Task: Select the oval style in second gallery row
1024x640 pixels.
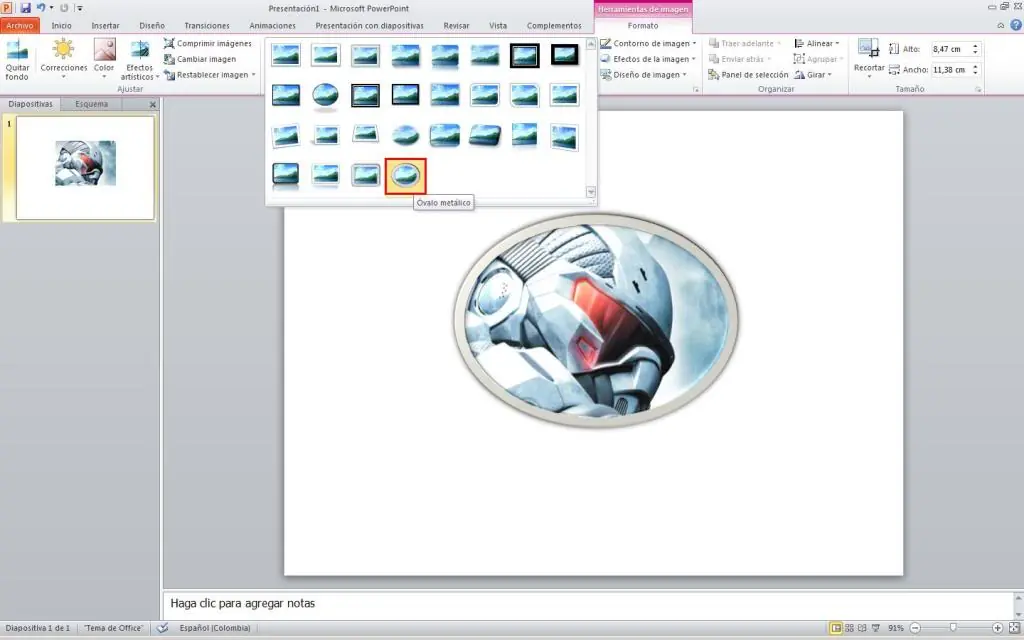Action: coord(325,95)
